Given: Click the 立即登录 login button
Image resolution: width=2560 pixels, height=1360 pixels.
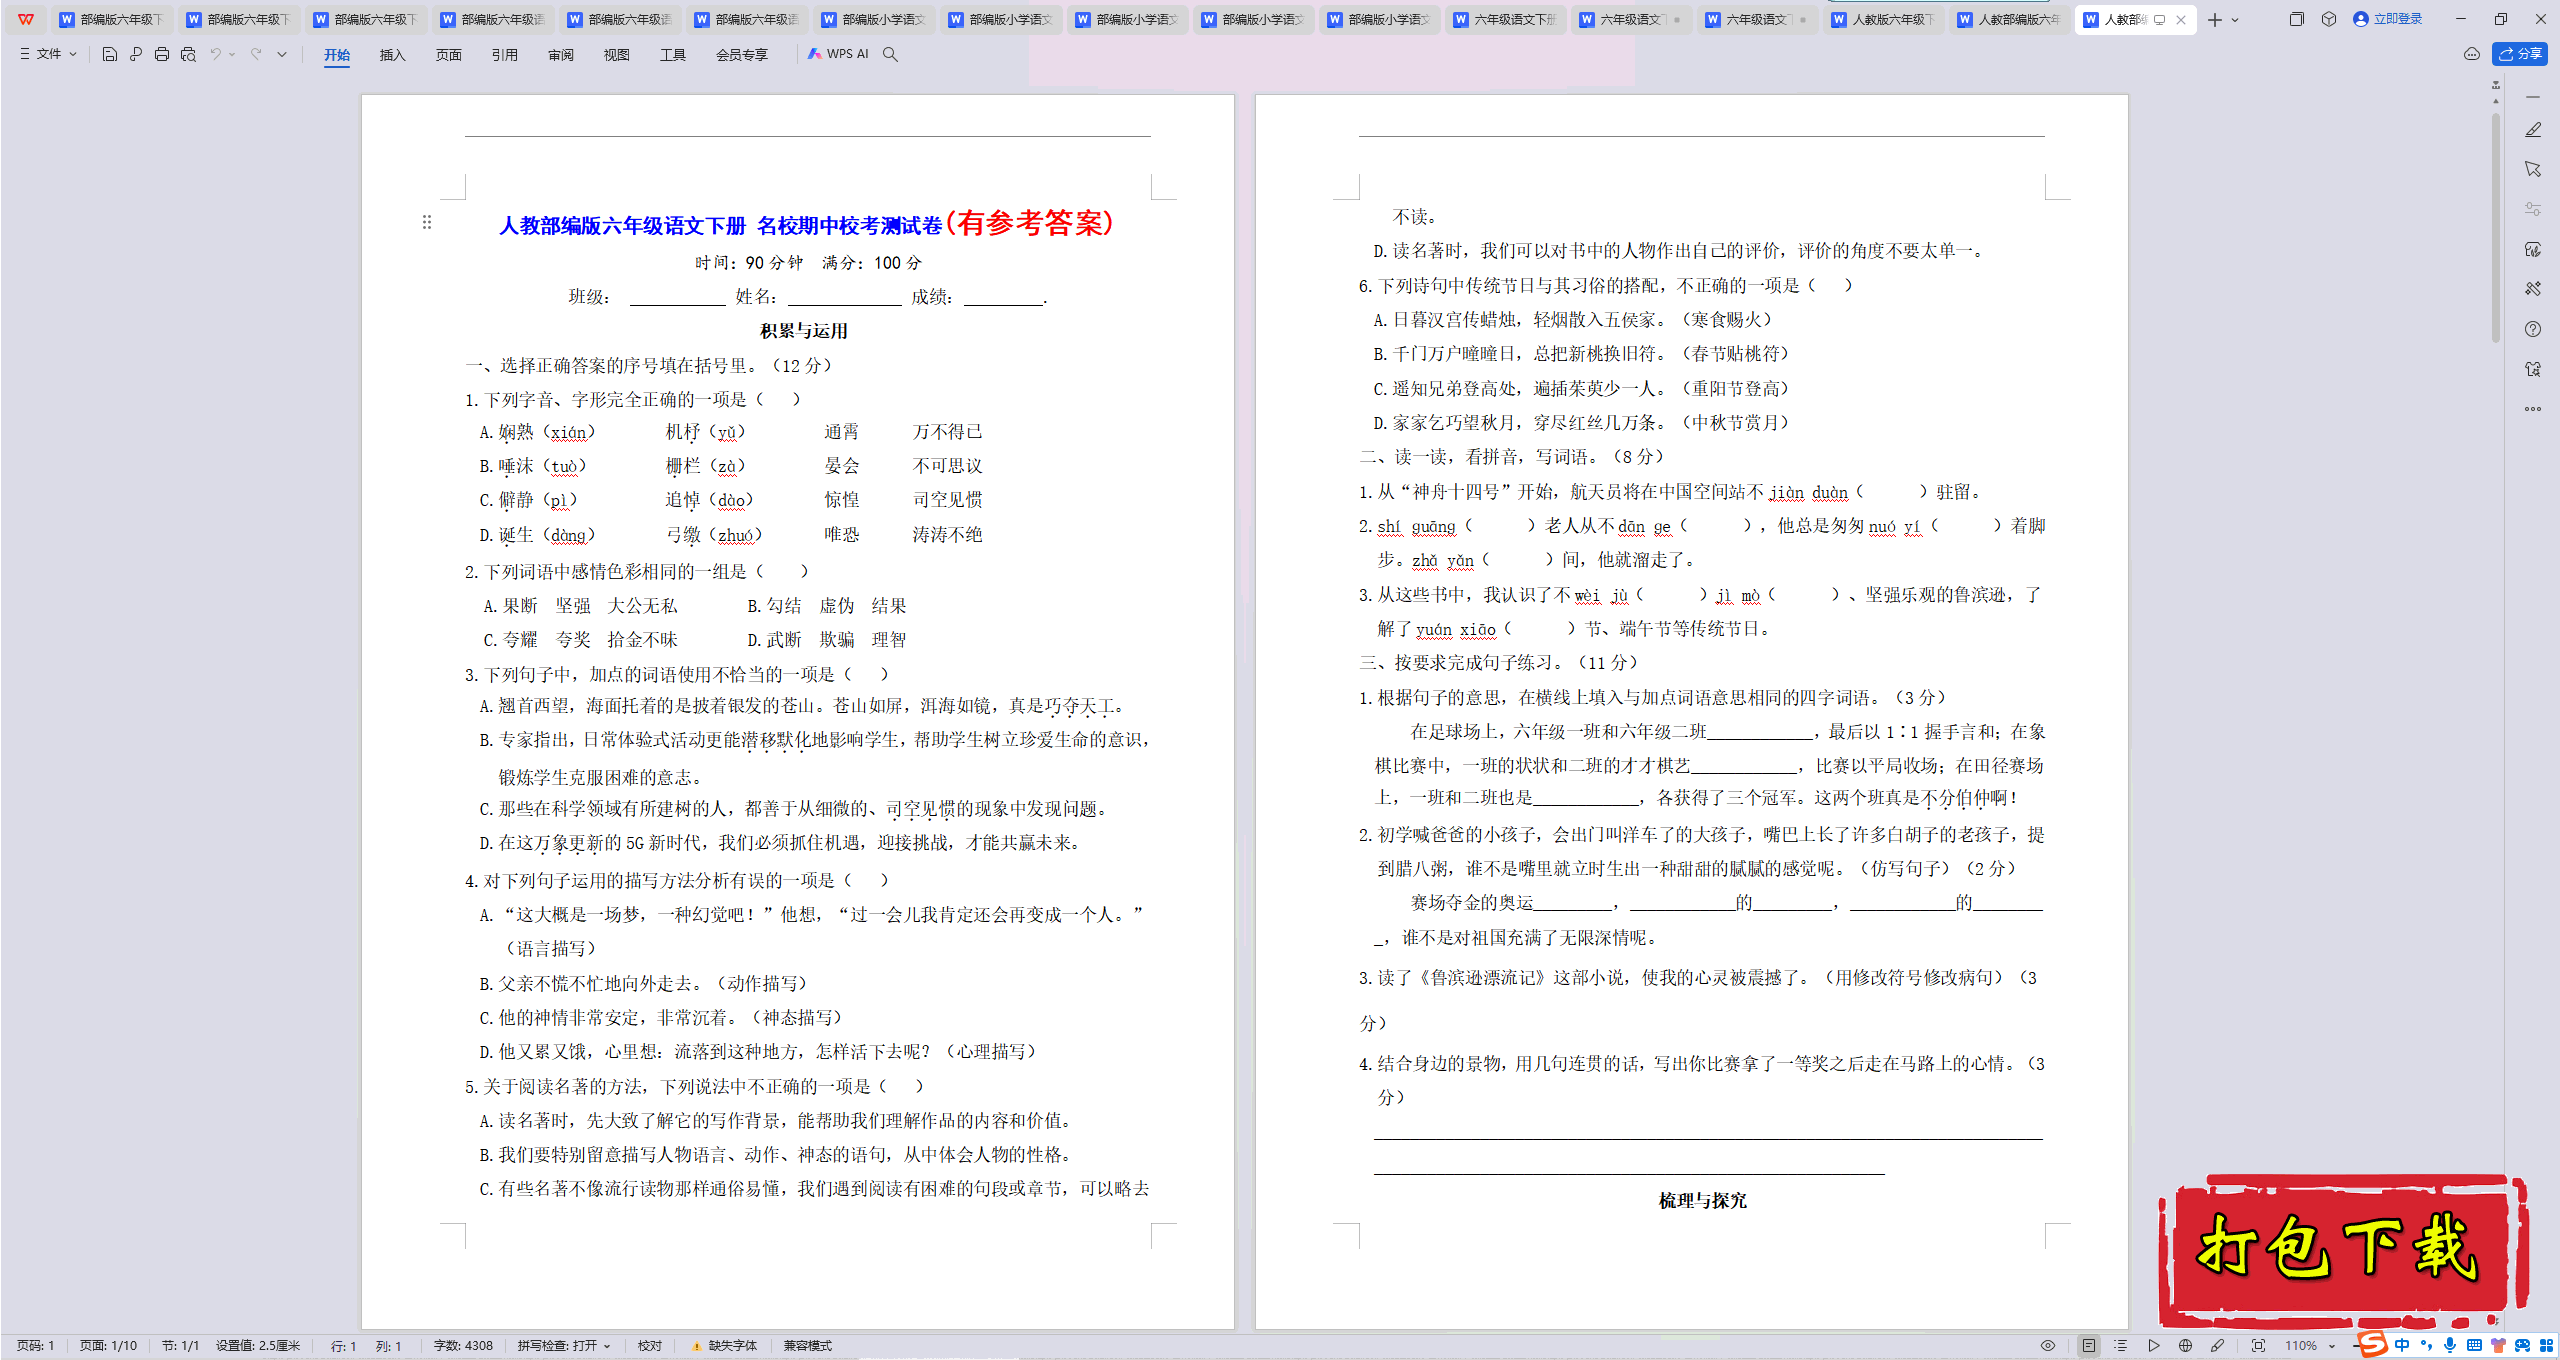Looking at the screenshot, I should tap(2388, 19).
